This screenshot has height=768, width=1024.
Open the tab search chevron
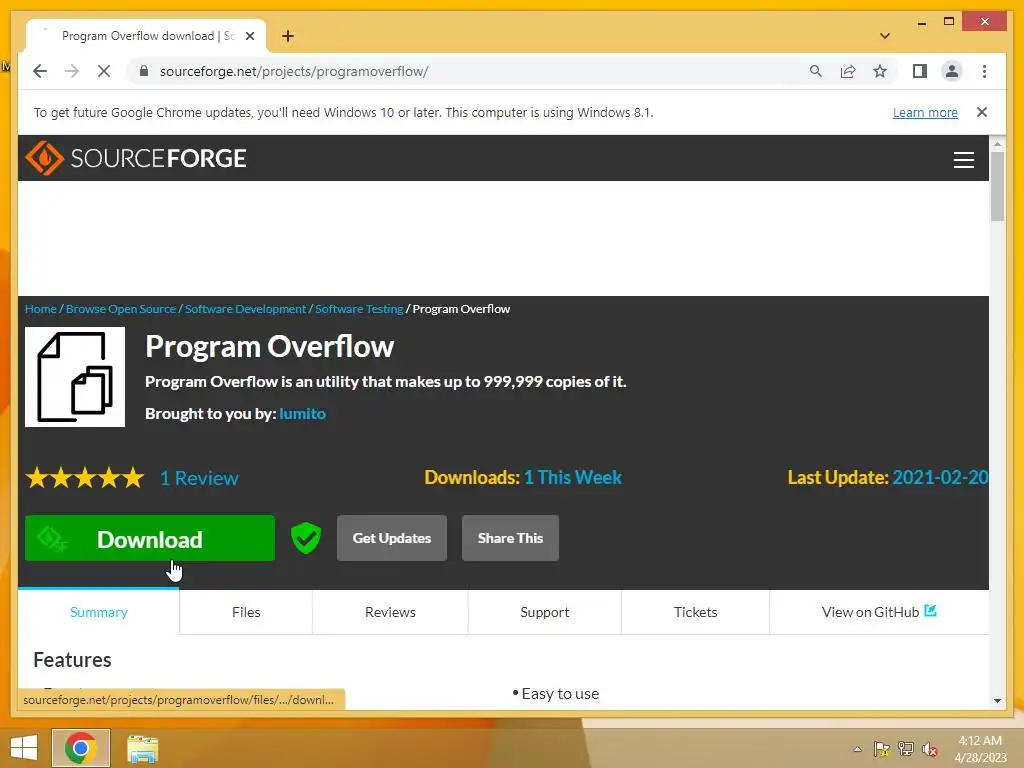(885, 36)
